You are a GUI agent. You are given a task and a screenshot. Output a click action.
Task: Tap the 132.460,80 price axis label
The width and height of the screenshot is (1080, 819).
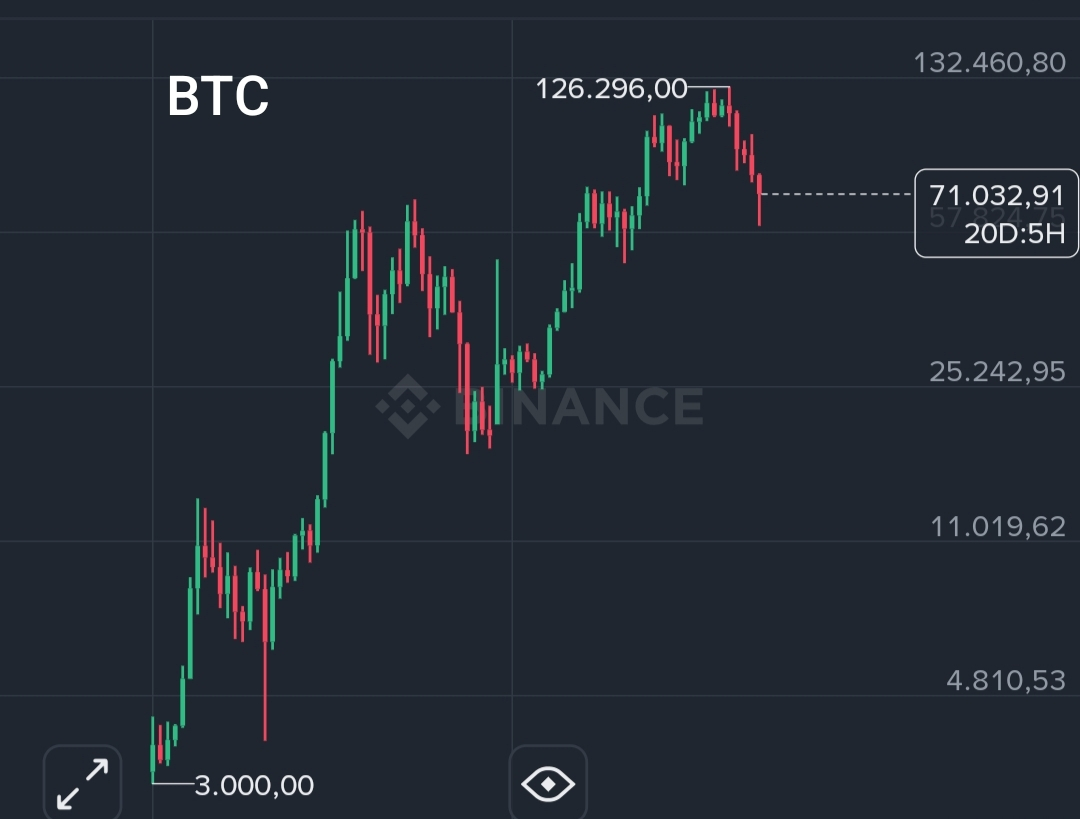[x=989, y=63]
